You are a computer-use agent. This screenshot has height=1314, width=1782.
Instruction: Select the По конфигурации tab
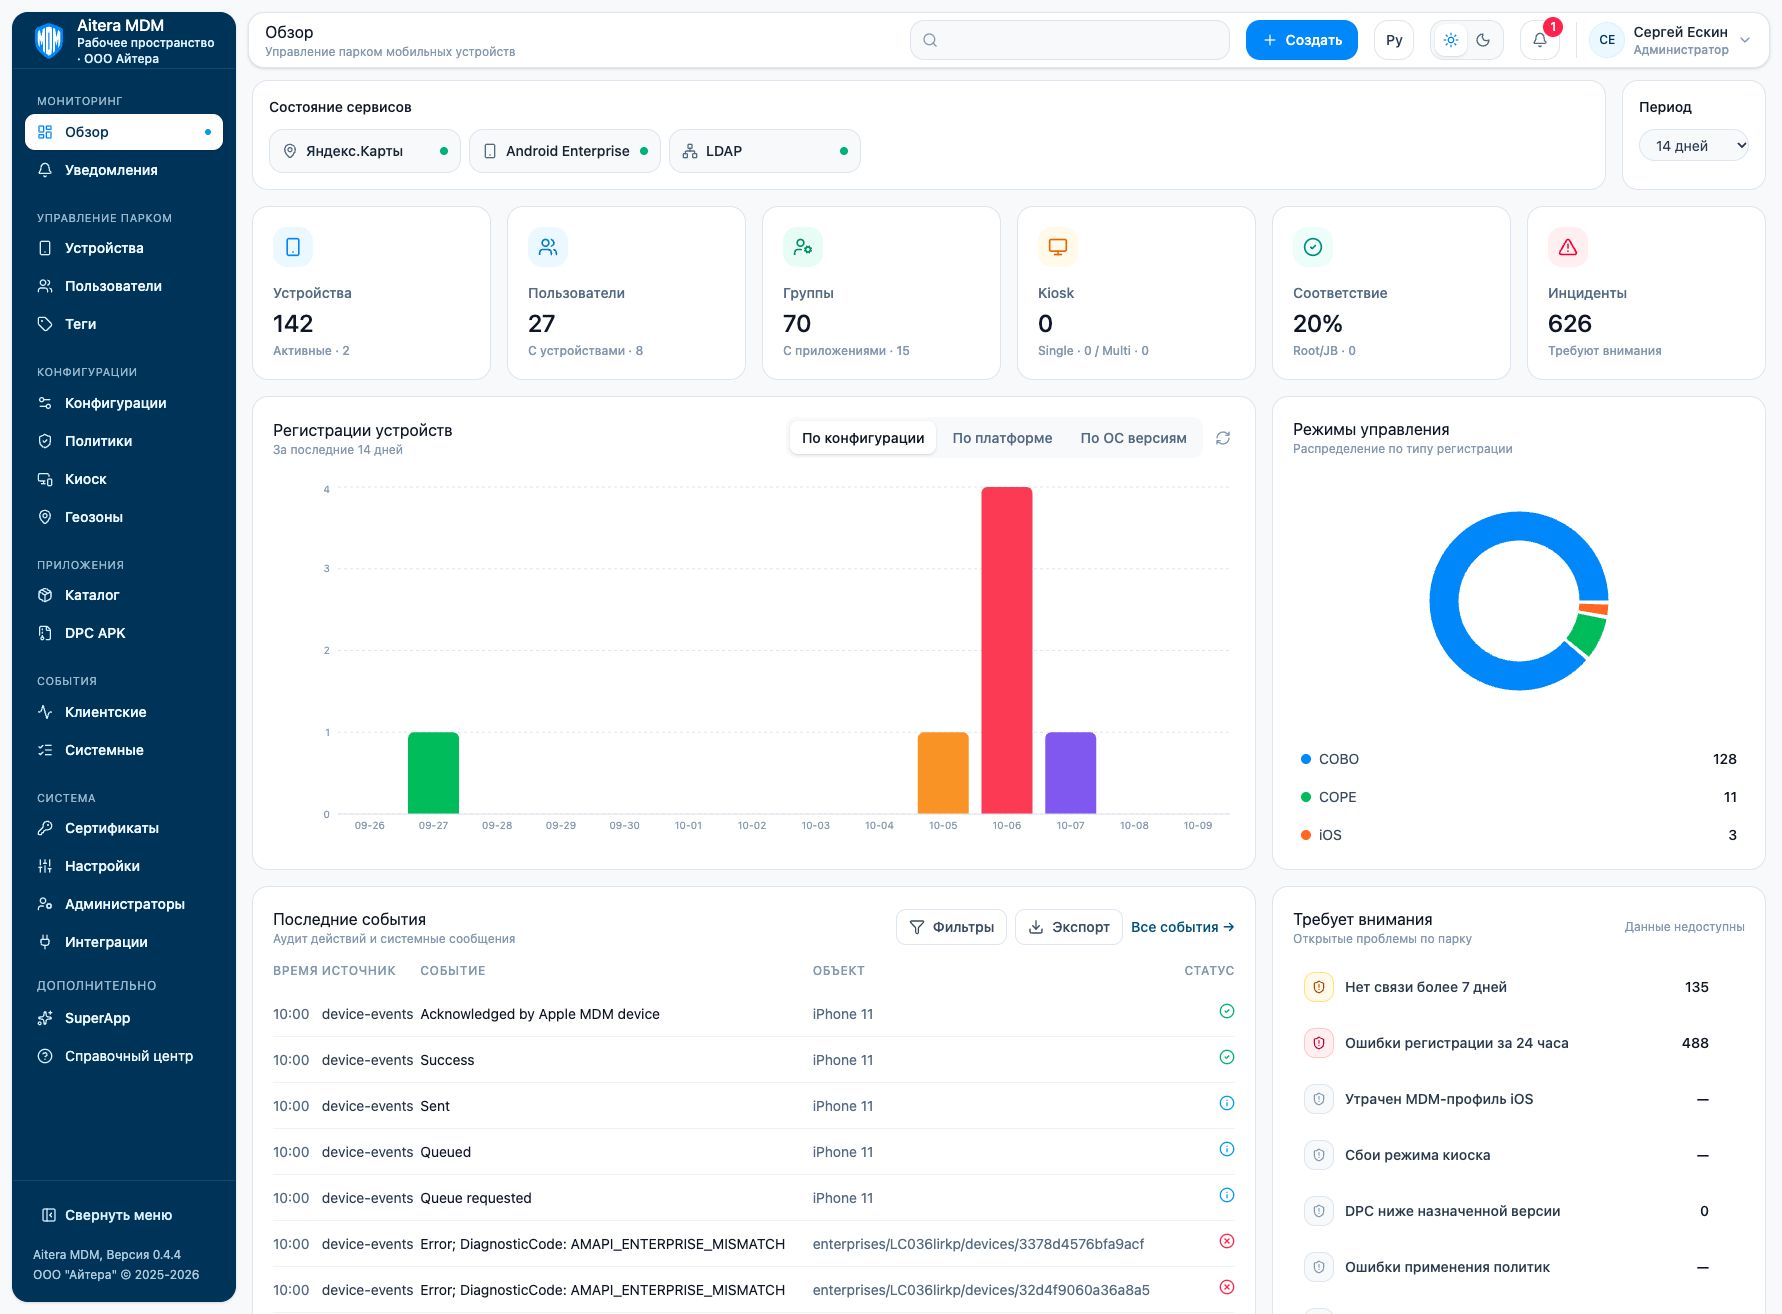coord(863,438)
